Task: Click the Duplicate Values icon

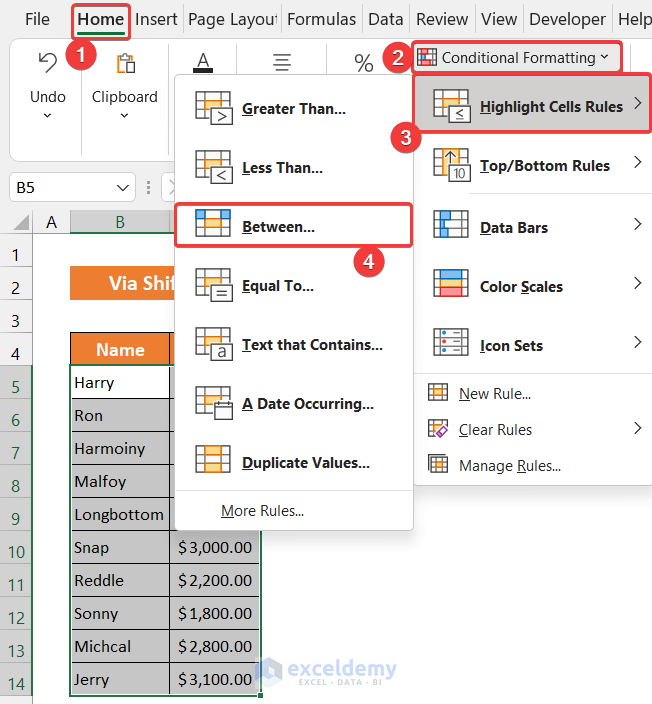Action: (213, 459)
